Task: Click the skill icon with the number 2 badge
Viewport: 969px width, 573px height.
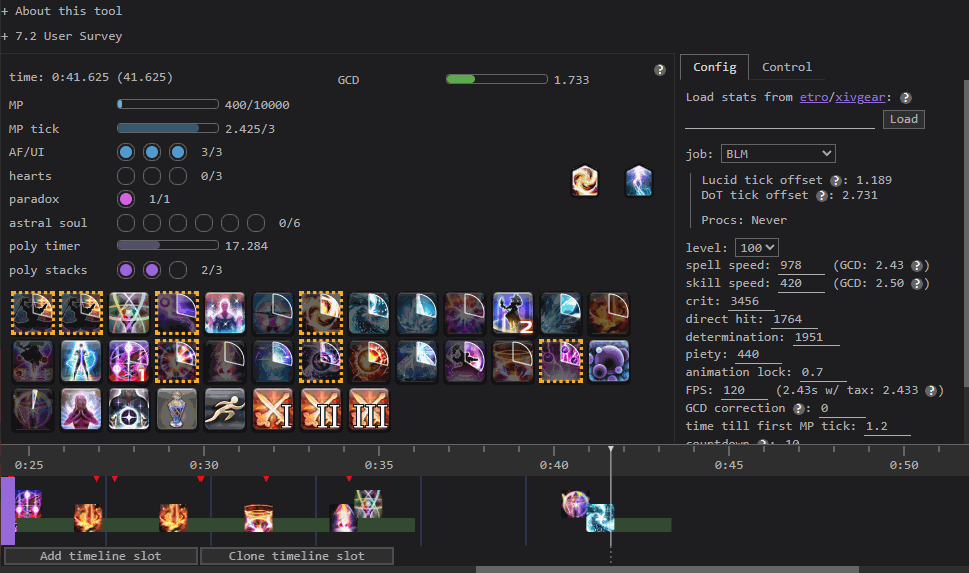Action: 513,312
